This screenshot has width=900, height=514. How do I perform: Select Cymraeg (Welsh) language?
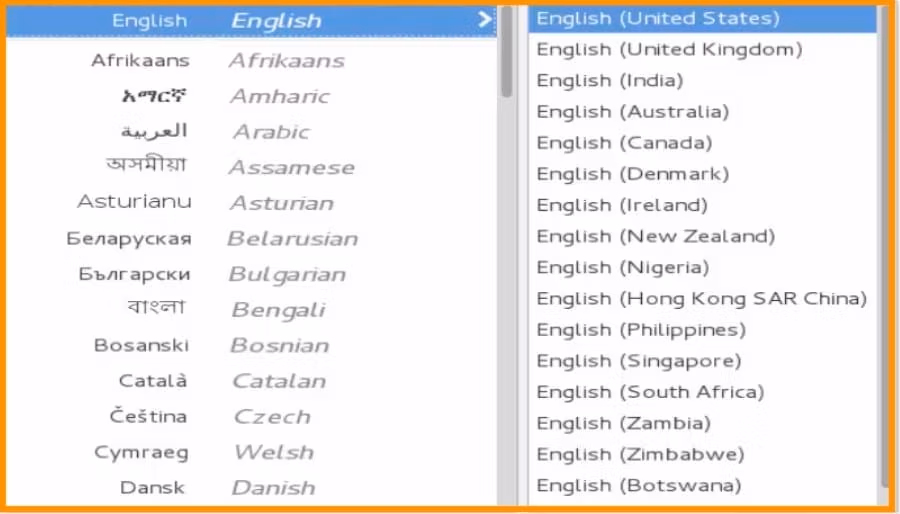pos(218,452)
